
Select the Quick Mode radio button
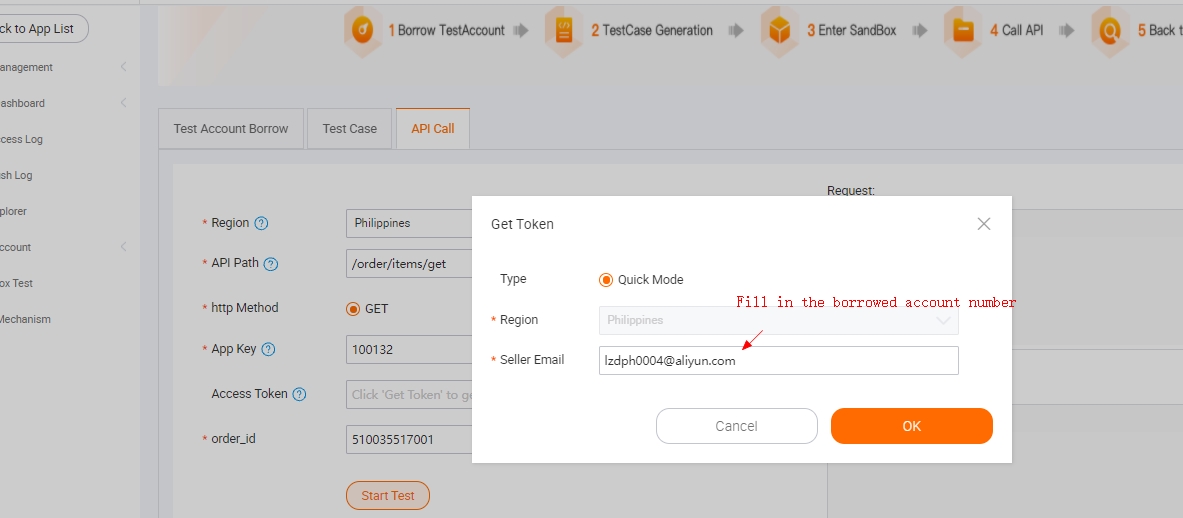click(x=606, y=280)
